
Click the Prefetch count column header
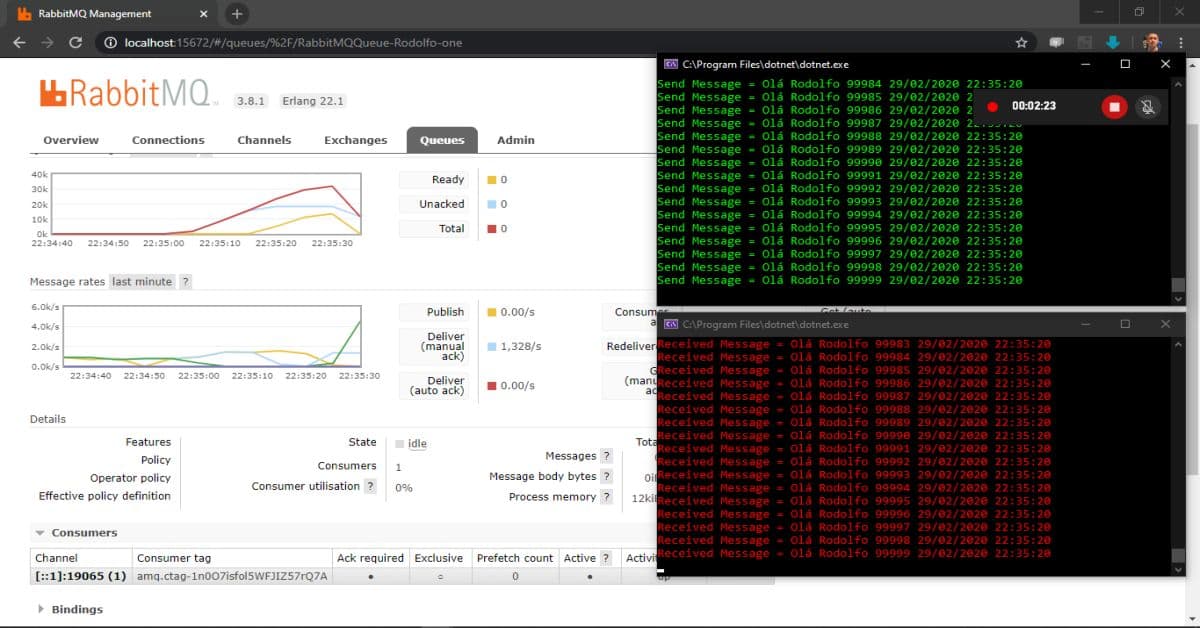tap(515, 558)
